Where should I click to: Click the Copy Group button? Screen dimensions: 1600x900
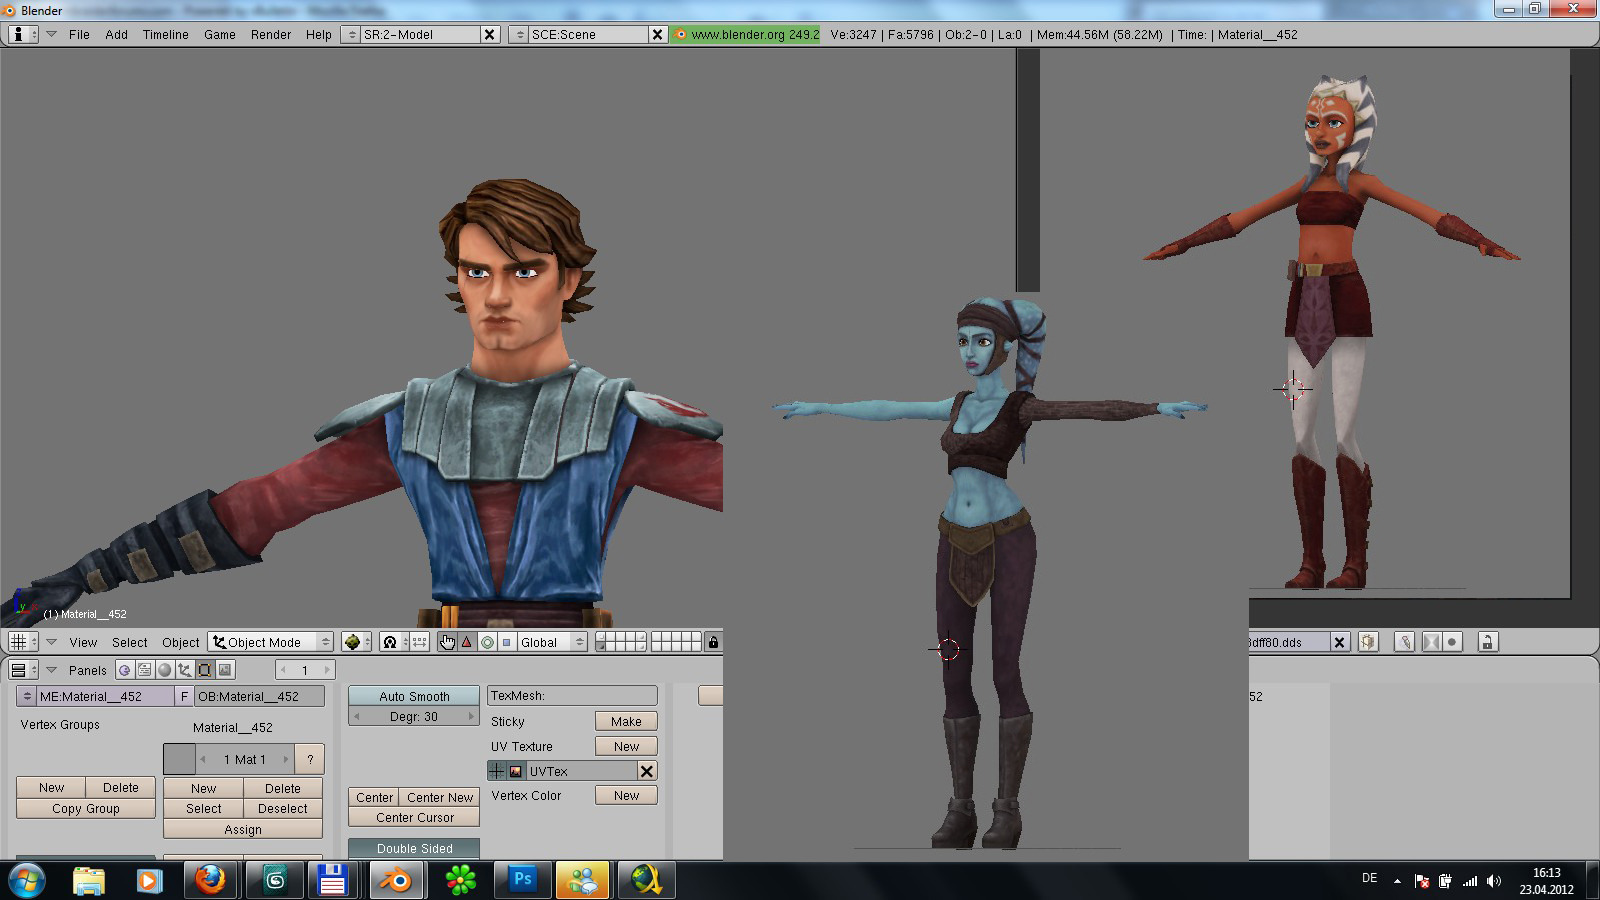pos(86,808)
